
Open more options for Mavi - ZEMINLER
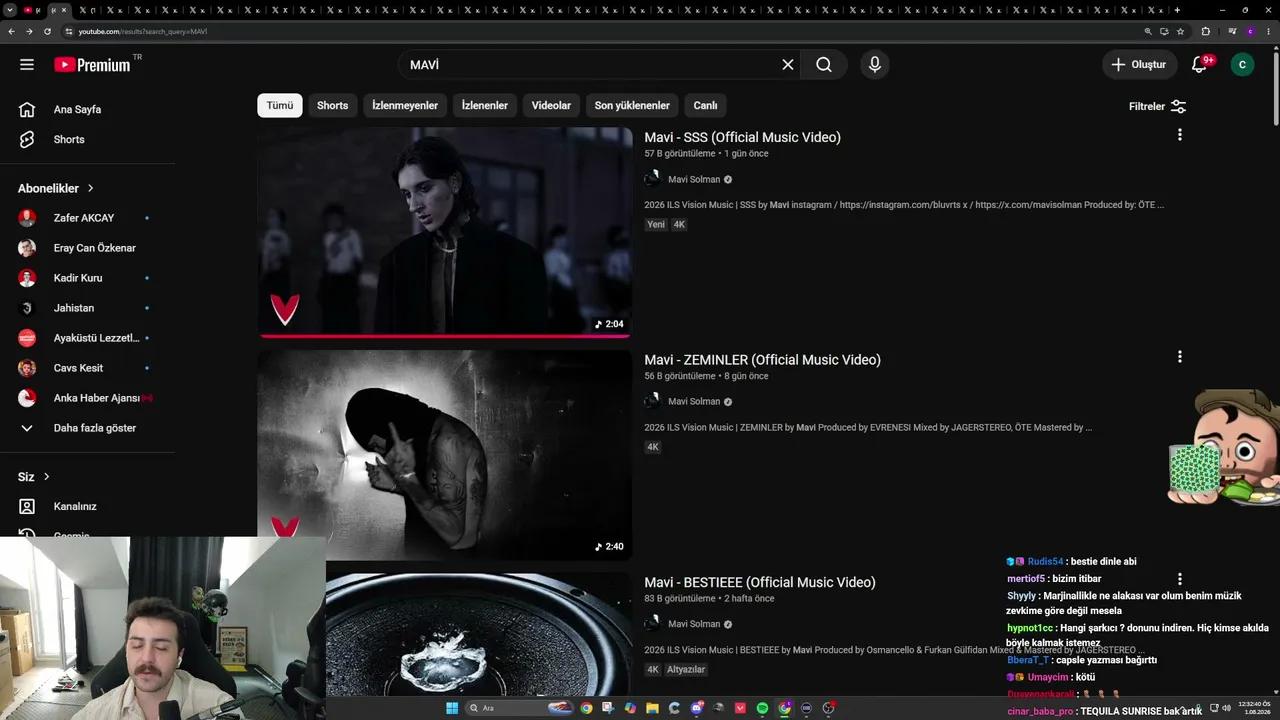[1180, 357]
